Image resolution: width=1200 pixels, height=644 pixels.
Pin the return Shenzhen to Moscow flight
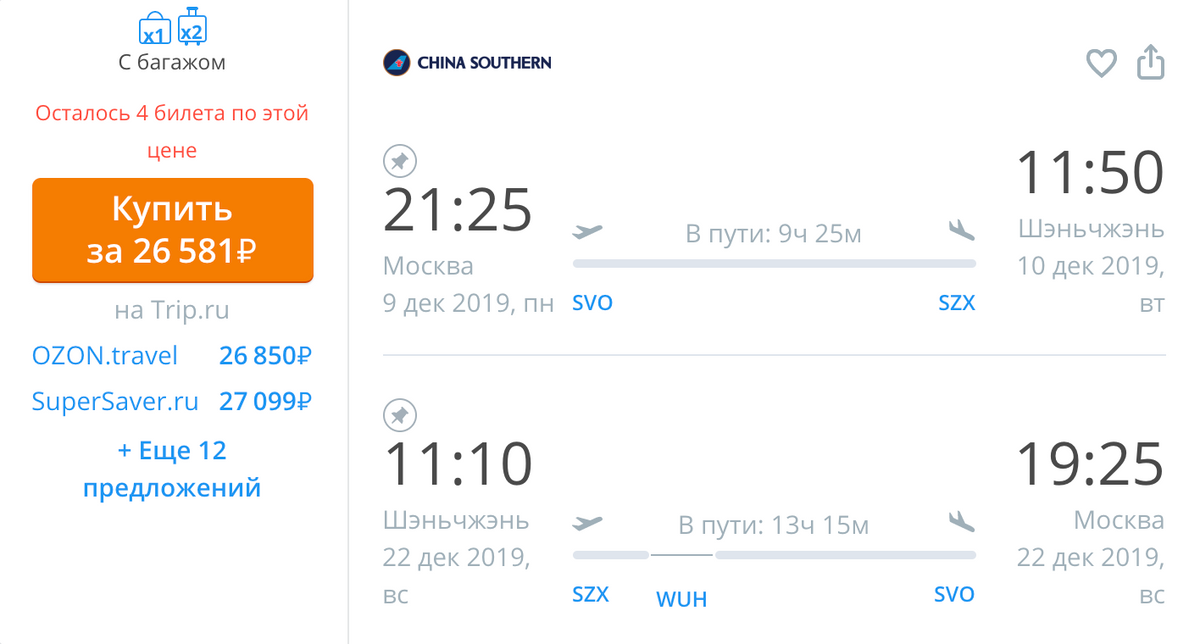point(400,415)
